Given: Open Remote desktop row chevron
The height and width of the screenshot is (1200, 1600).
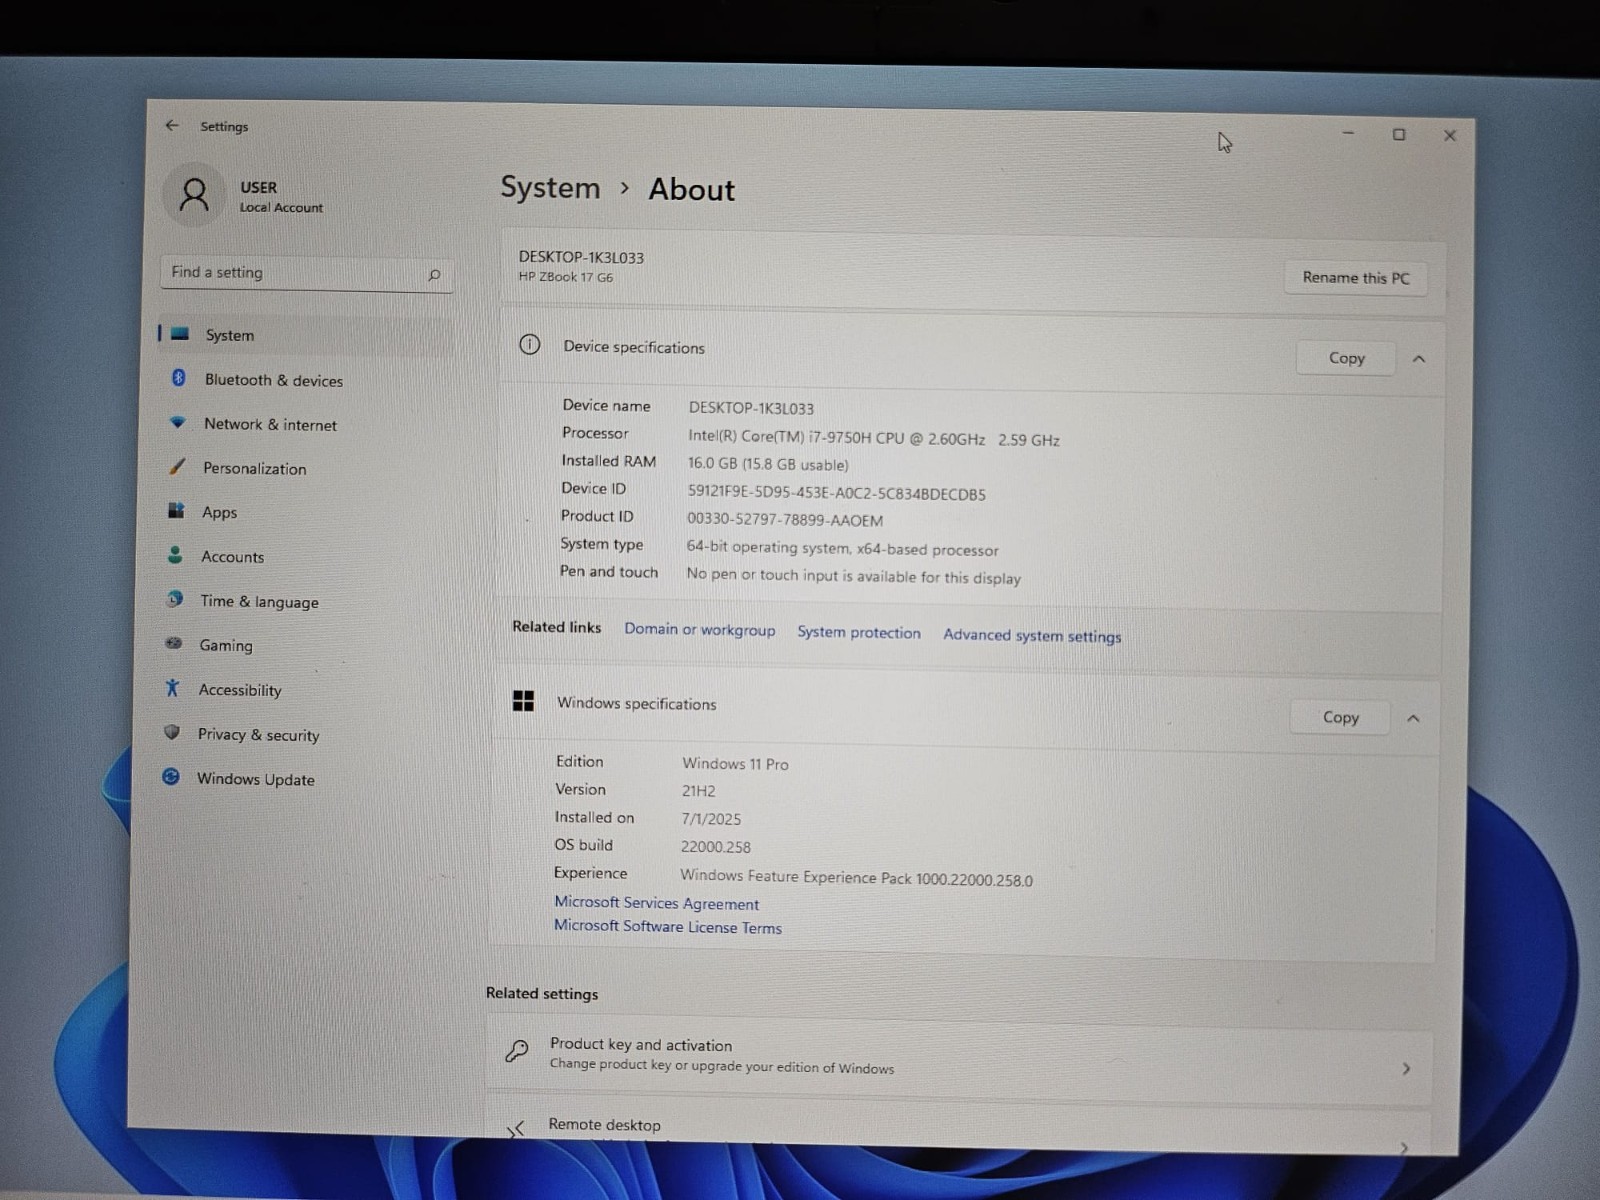Looking at the screenshot, I should pos(1404,1147).
